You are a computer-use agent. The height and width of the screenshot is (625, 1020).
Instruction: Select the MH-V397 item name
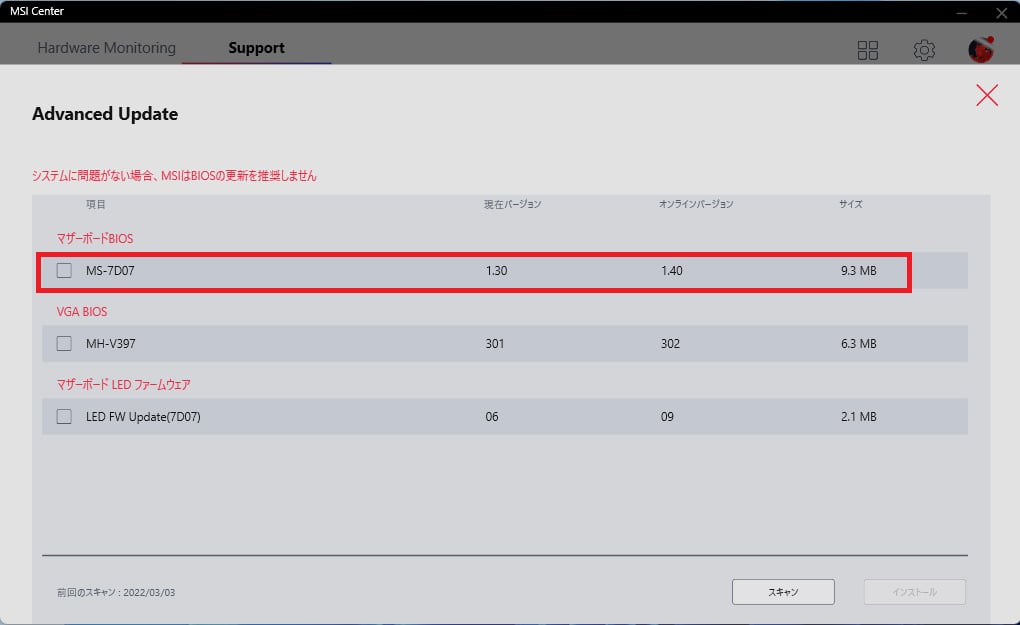pos(111,343)
